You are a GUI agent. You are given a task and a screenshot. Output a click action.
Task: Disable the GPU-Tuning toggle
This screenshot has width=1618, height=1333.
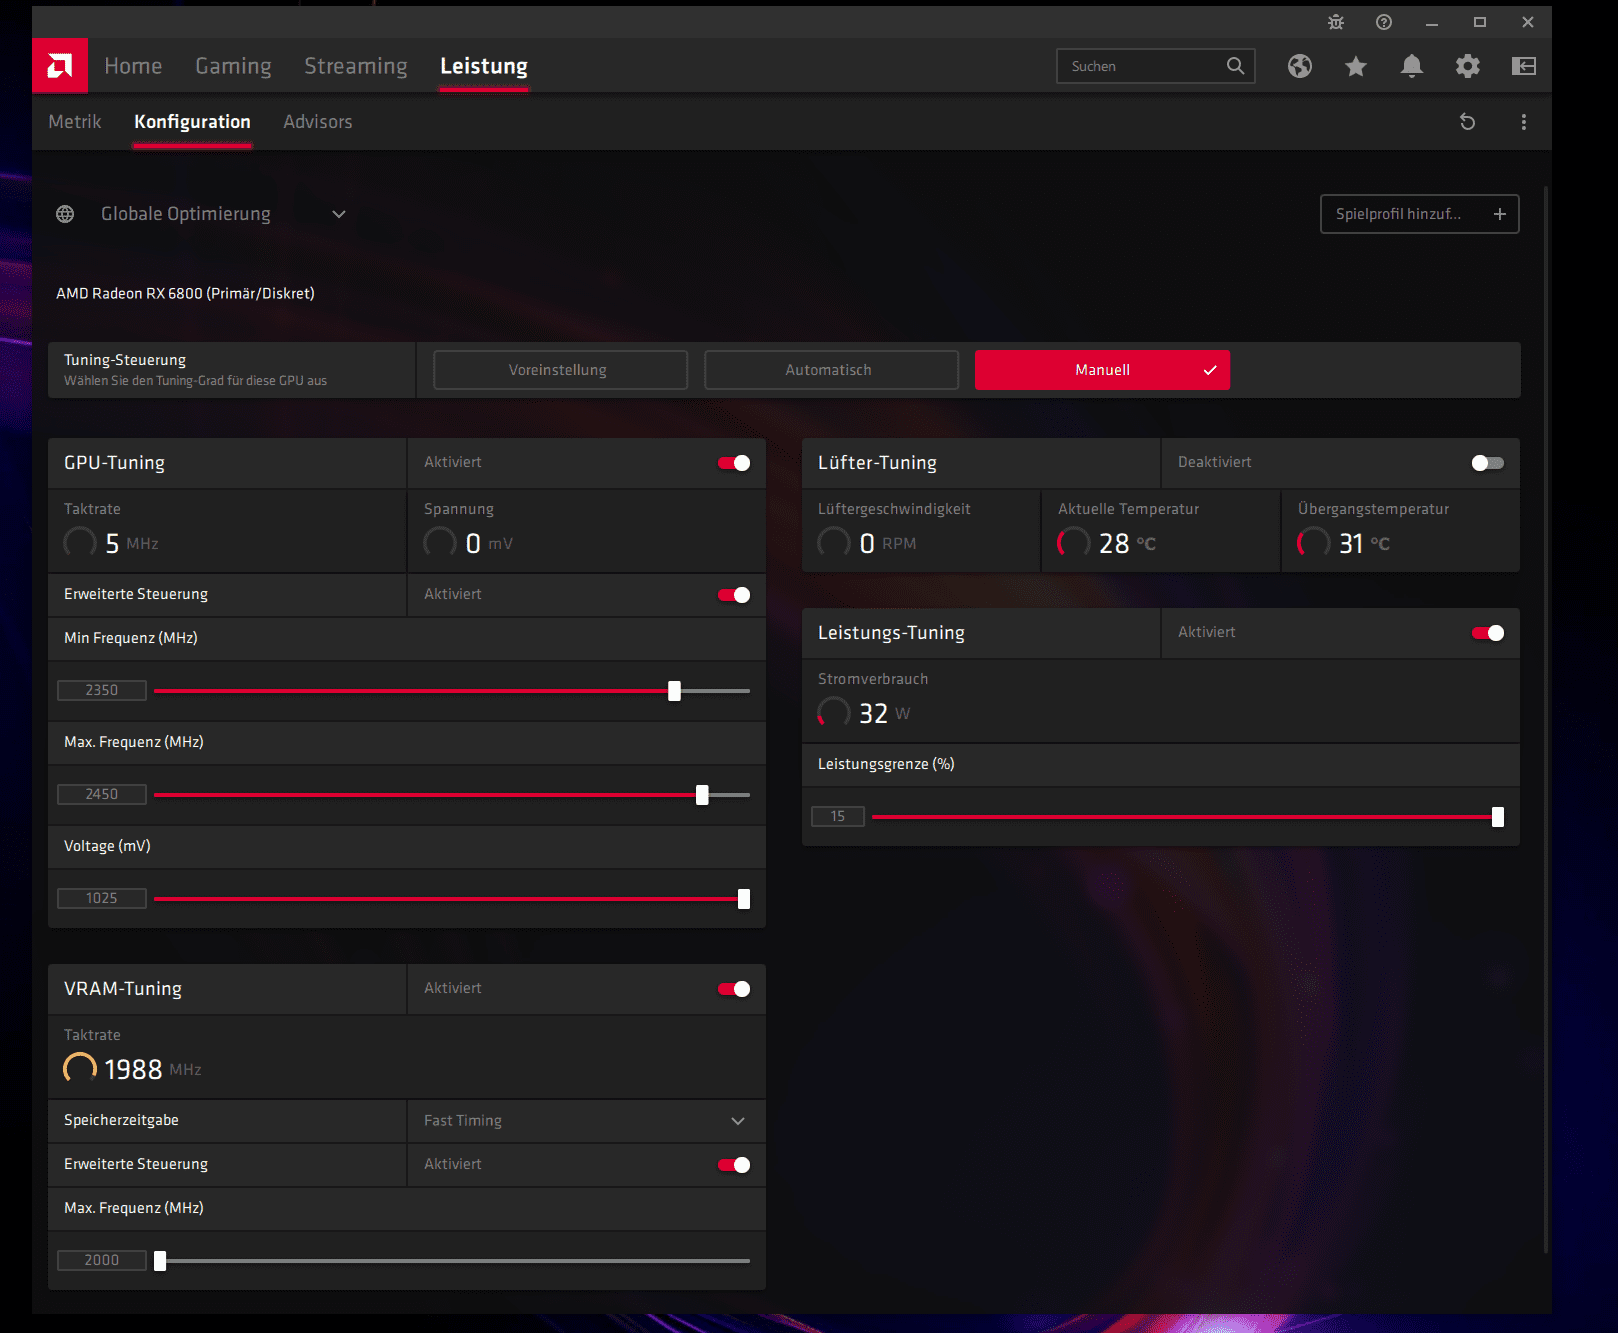click(x=734, y=463)
